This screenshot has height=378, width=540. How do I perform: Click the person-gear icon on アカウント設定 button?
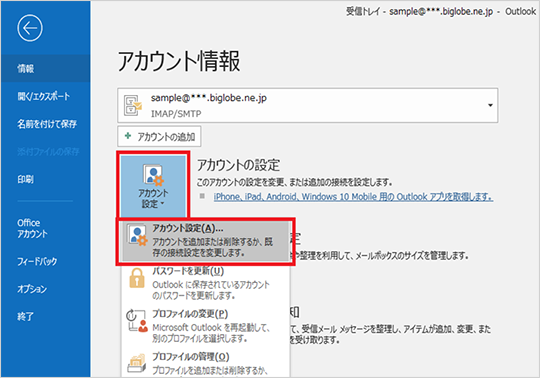153,175
